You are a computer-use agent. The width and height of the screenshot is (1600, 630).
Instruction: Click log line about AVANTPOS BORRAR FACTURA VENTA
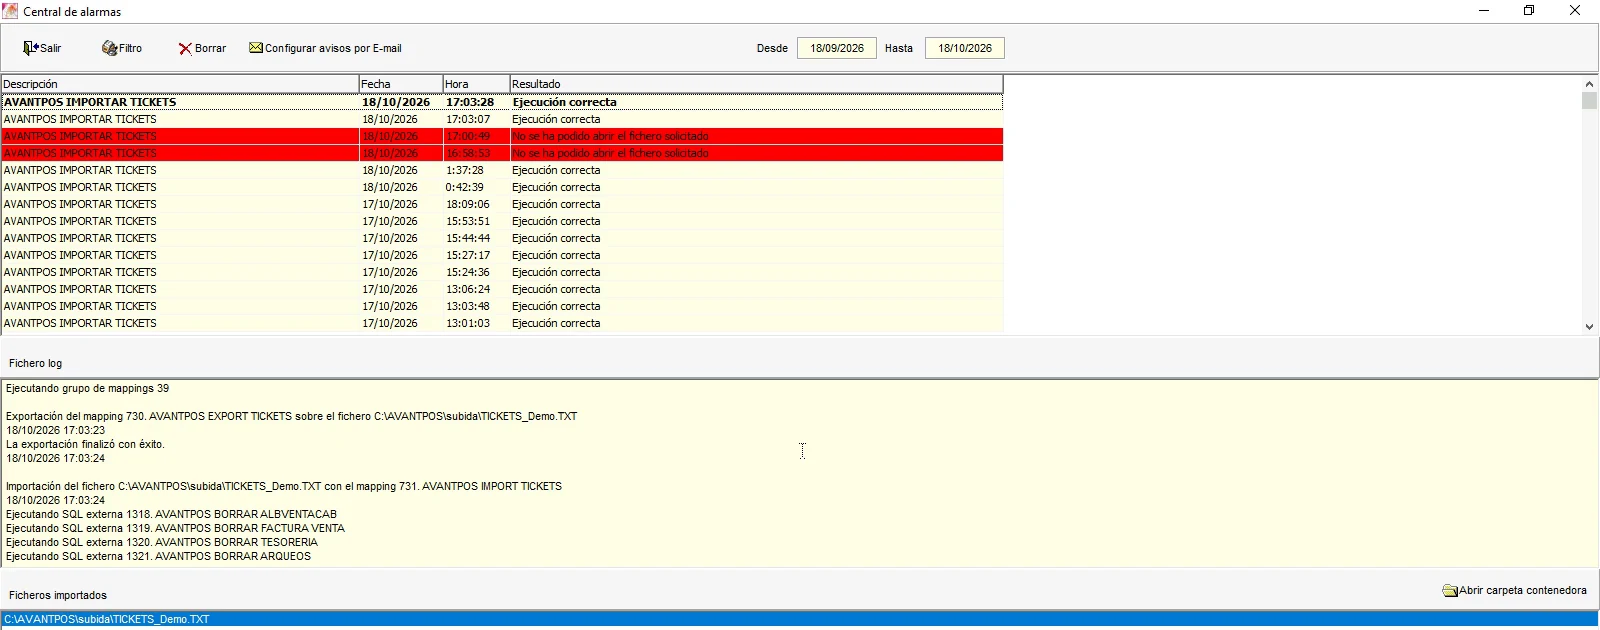[175, 528]
